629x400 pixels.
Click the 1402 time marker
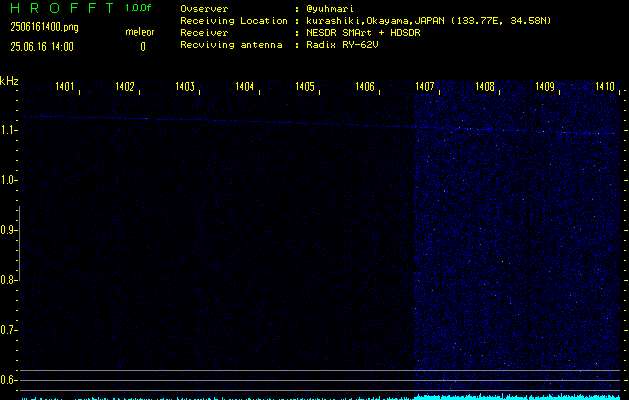125,86
